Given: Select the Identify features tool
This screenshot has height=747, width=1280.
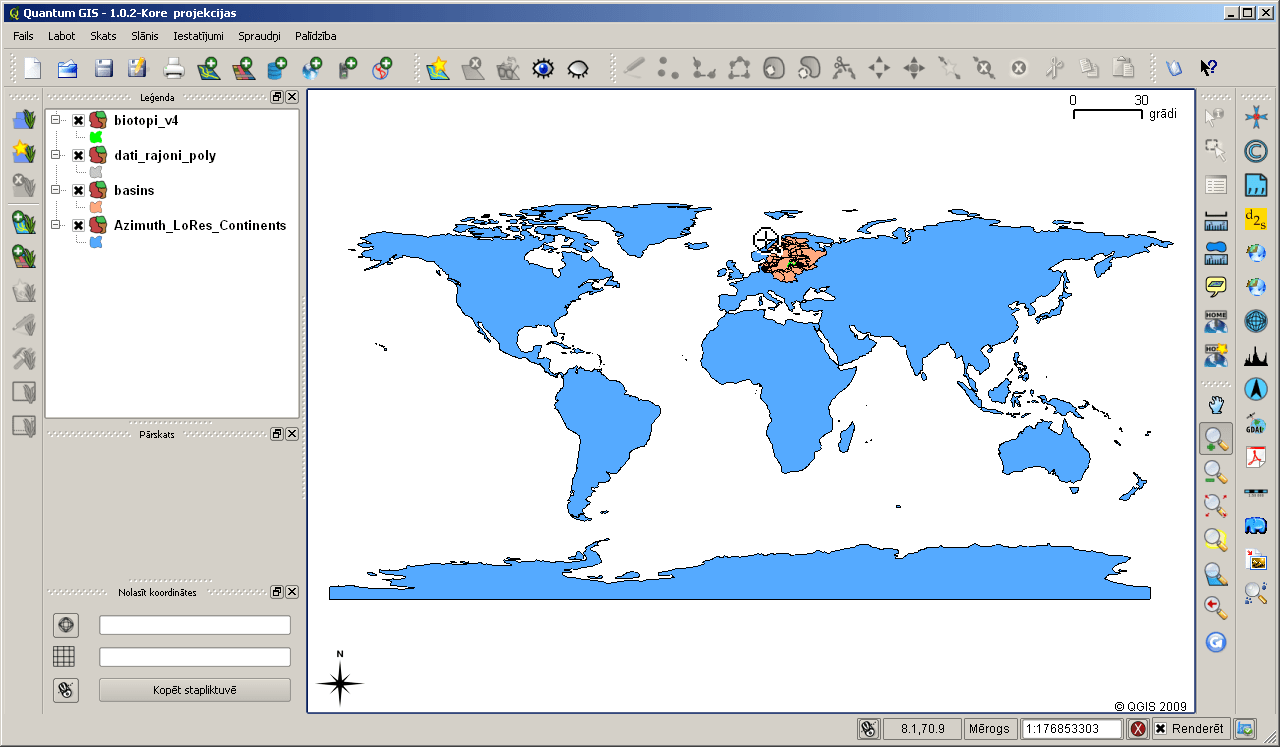Looking at the screenshot, I should click(1216, 117).
